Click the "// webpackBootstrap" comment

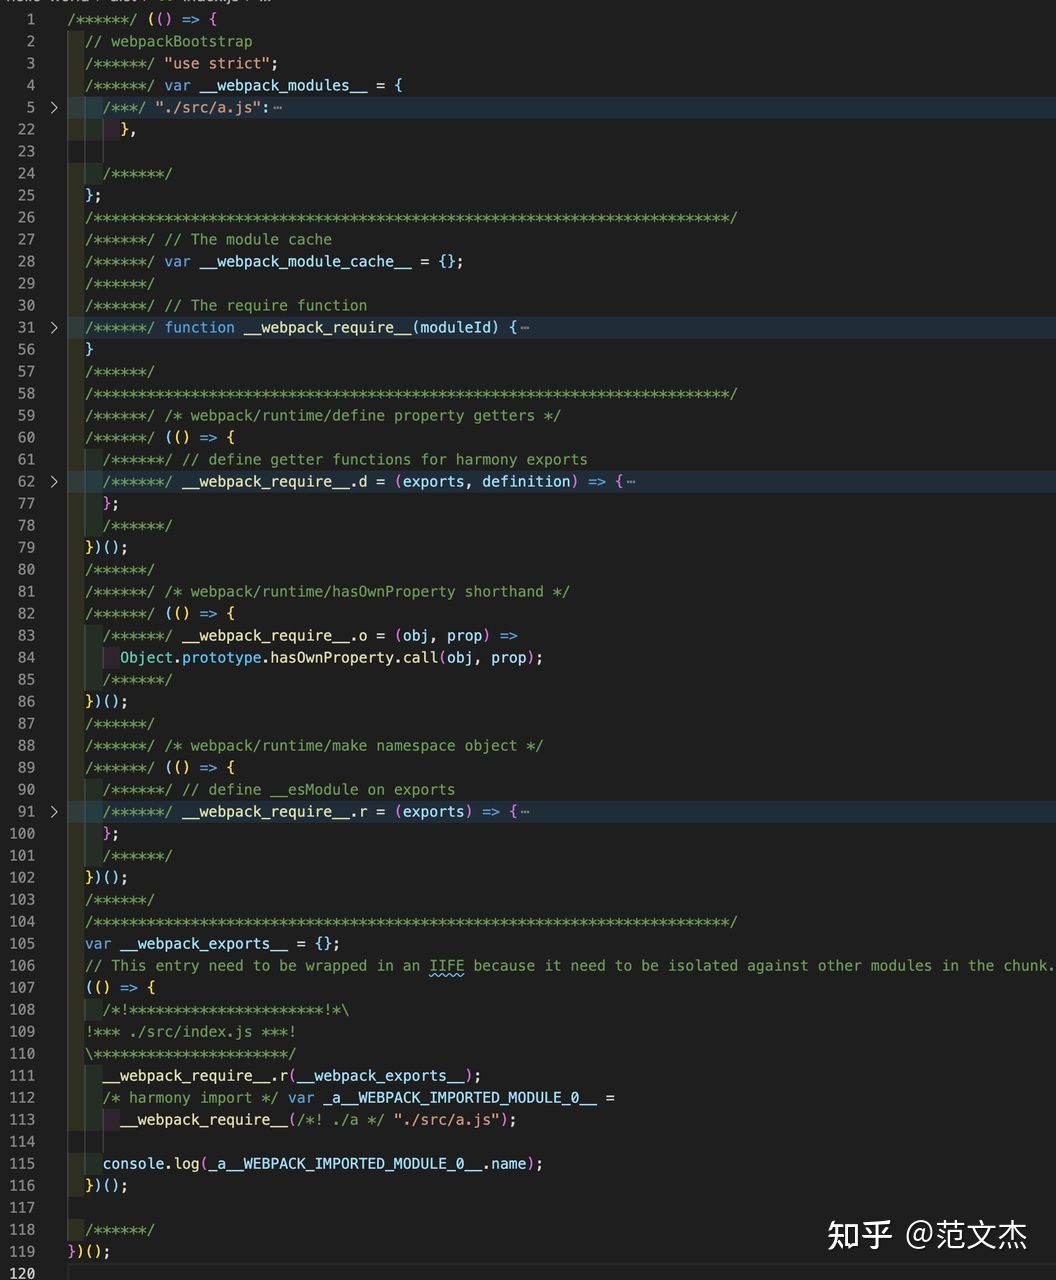(169, 41)
